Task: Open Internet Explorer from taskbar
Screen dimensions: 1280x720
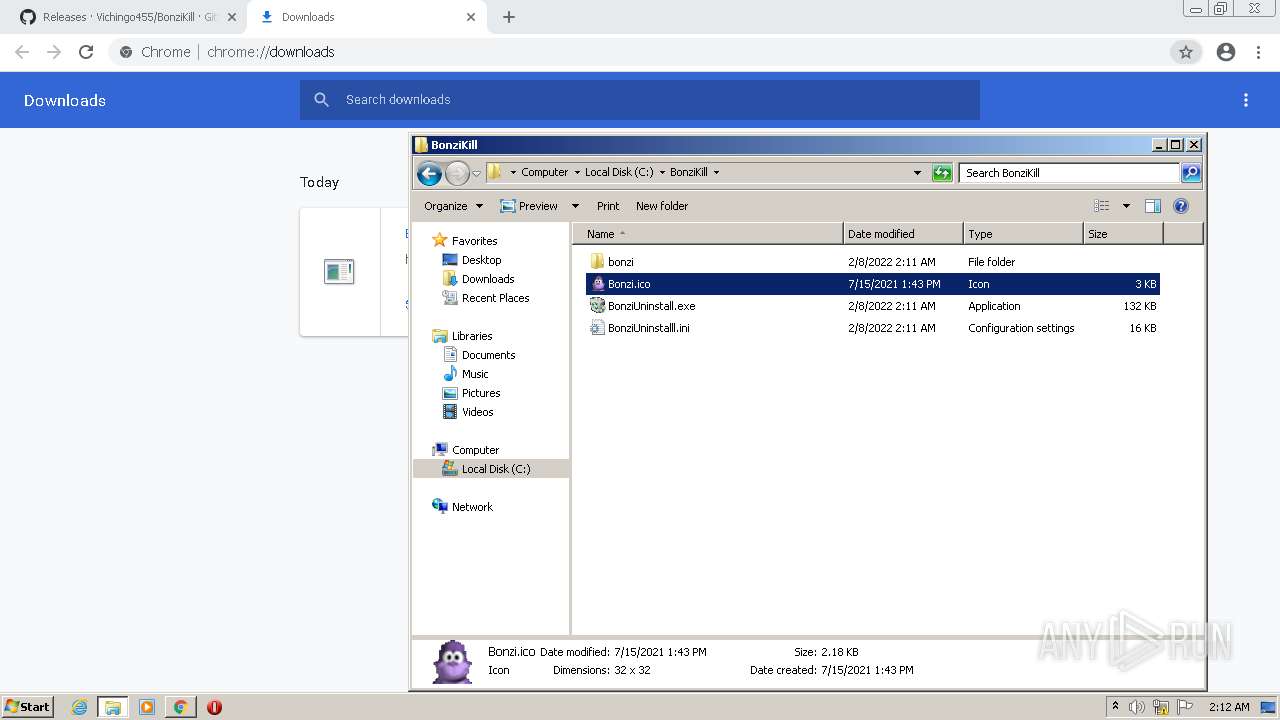Action: tap(80, 707)
